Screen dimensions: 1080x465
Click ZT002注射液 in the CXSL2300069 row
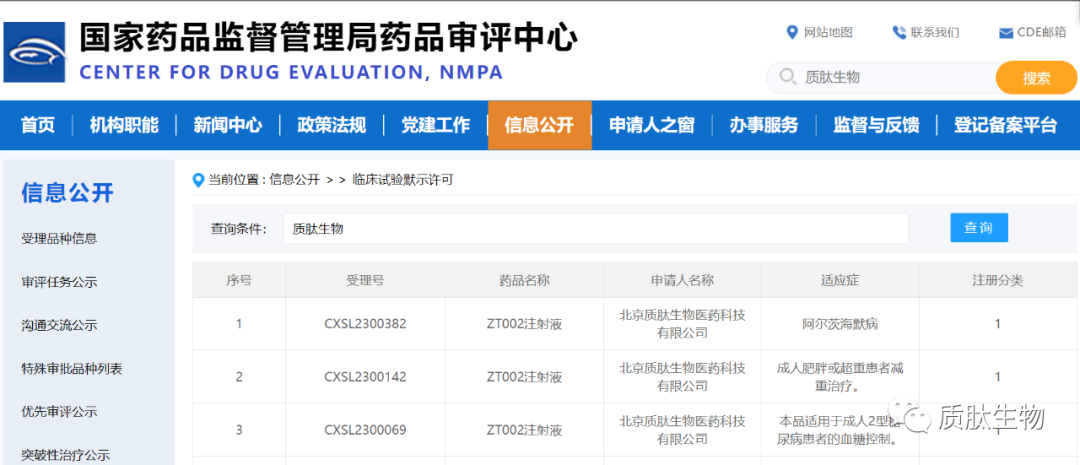(x=524, y=431)
